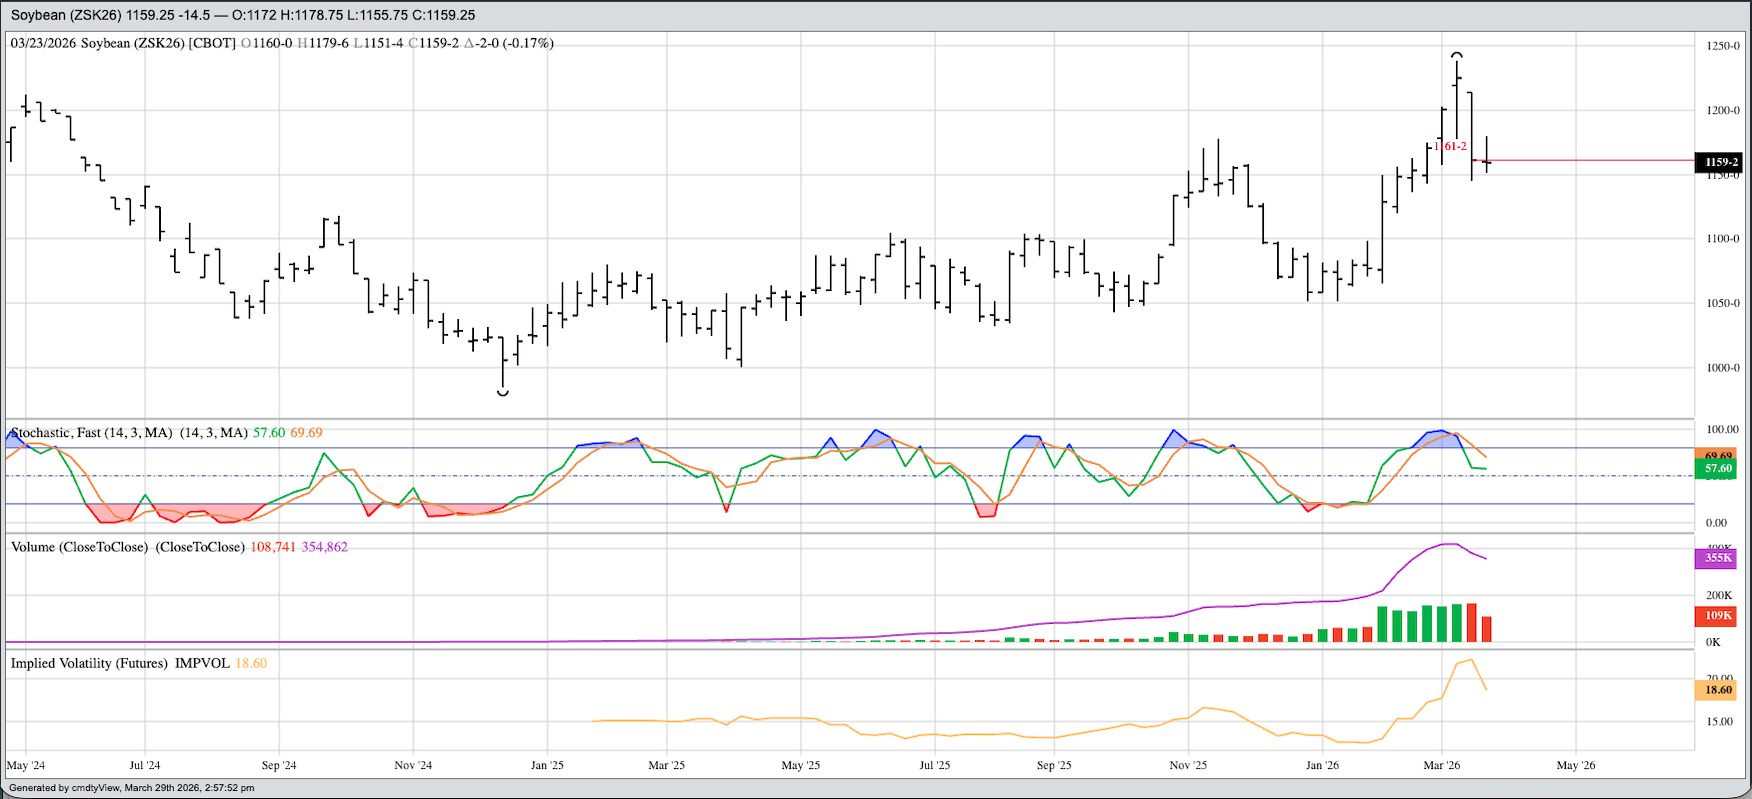Select the black 1159-2 current price tag

tap(1719, 162)
